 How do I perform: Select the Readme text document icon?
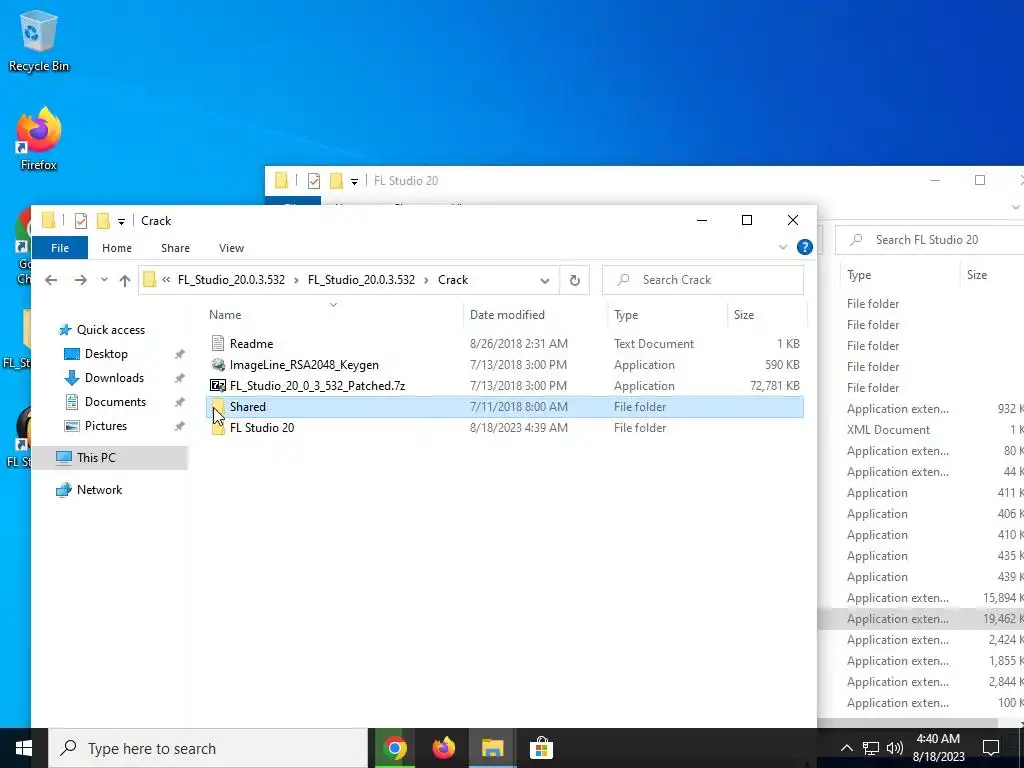tap(218, 344)
